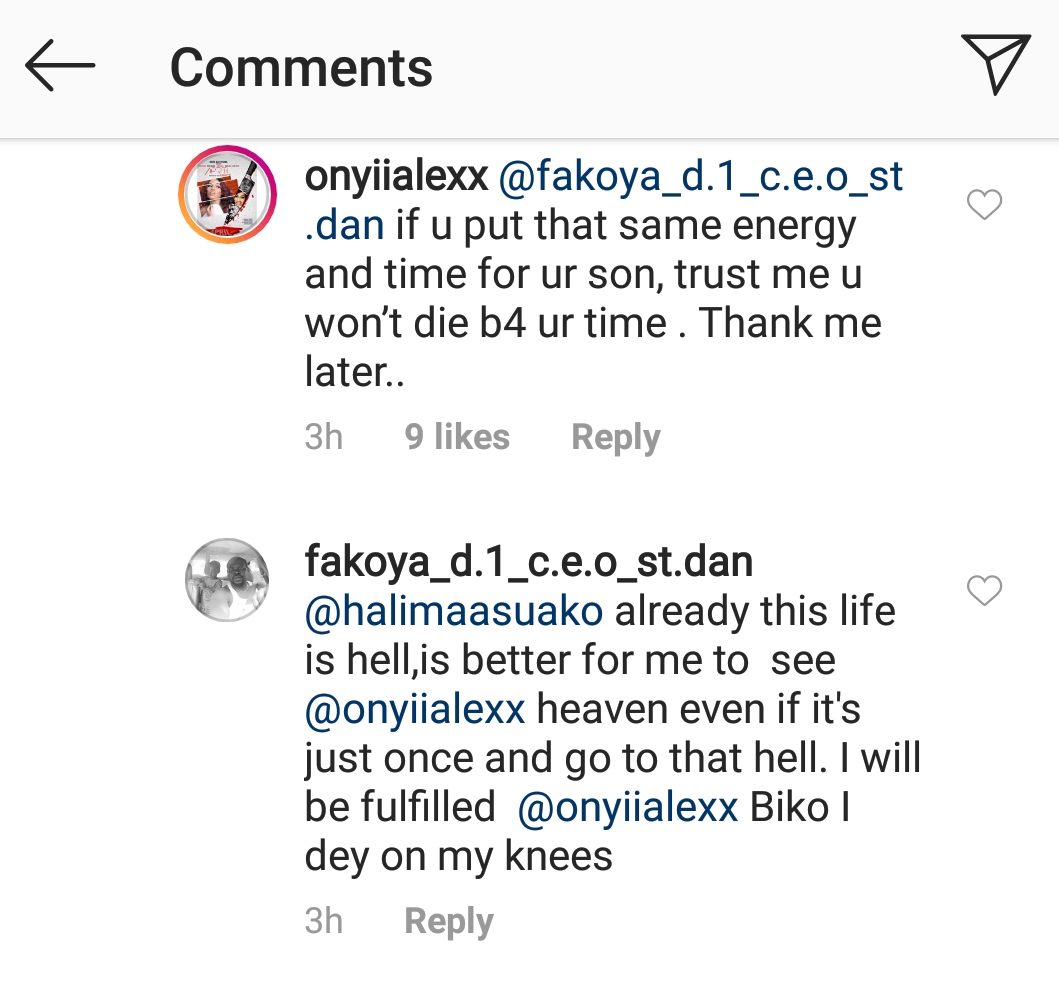The height and width of the screenshot is (988, 1059).
Task: View who liked by tapping 9 likes
Action: (456, 436)
